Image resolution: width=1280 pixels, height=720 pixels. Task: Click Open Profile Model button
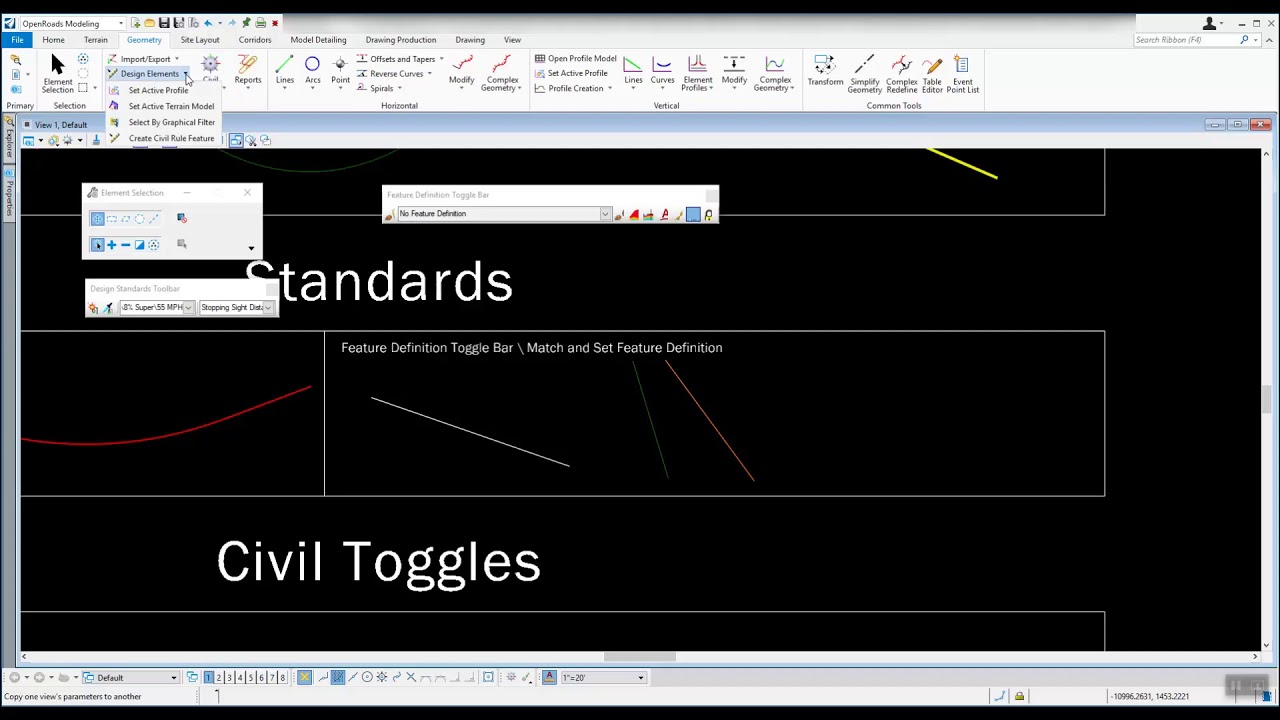click(x=575, y=59)
